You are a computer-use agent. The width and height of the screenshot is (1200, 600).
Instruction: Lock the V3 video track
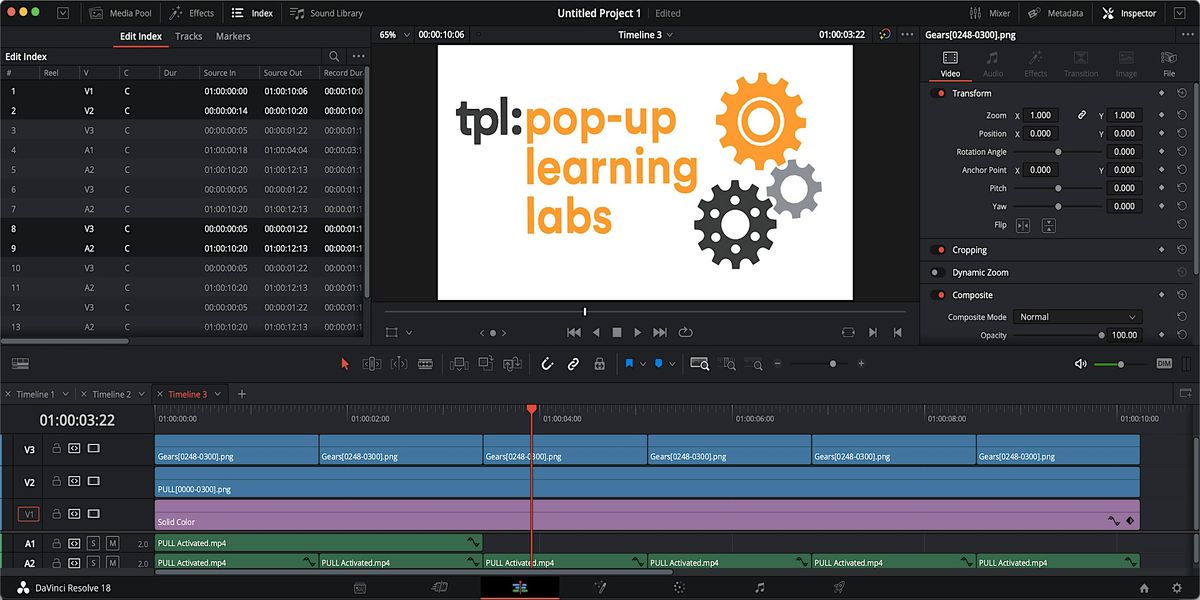[x=57, y=449]
